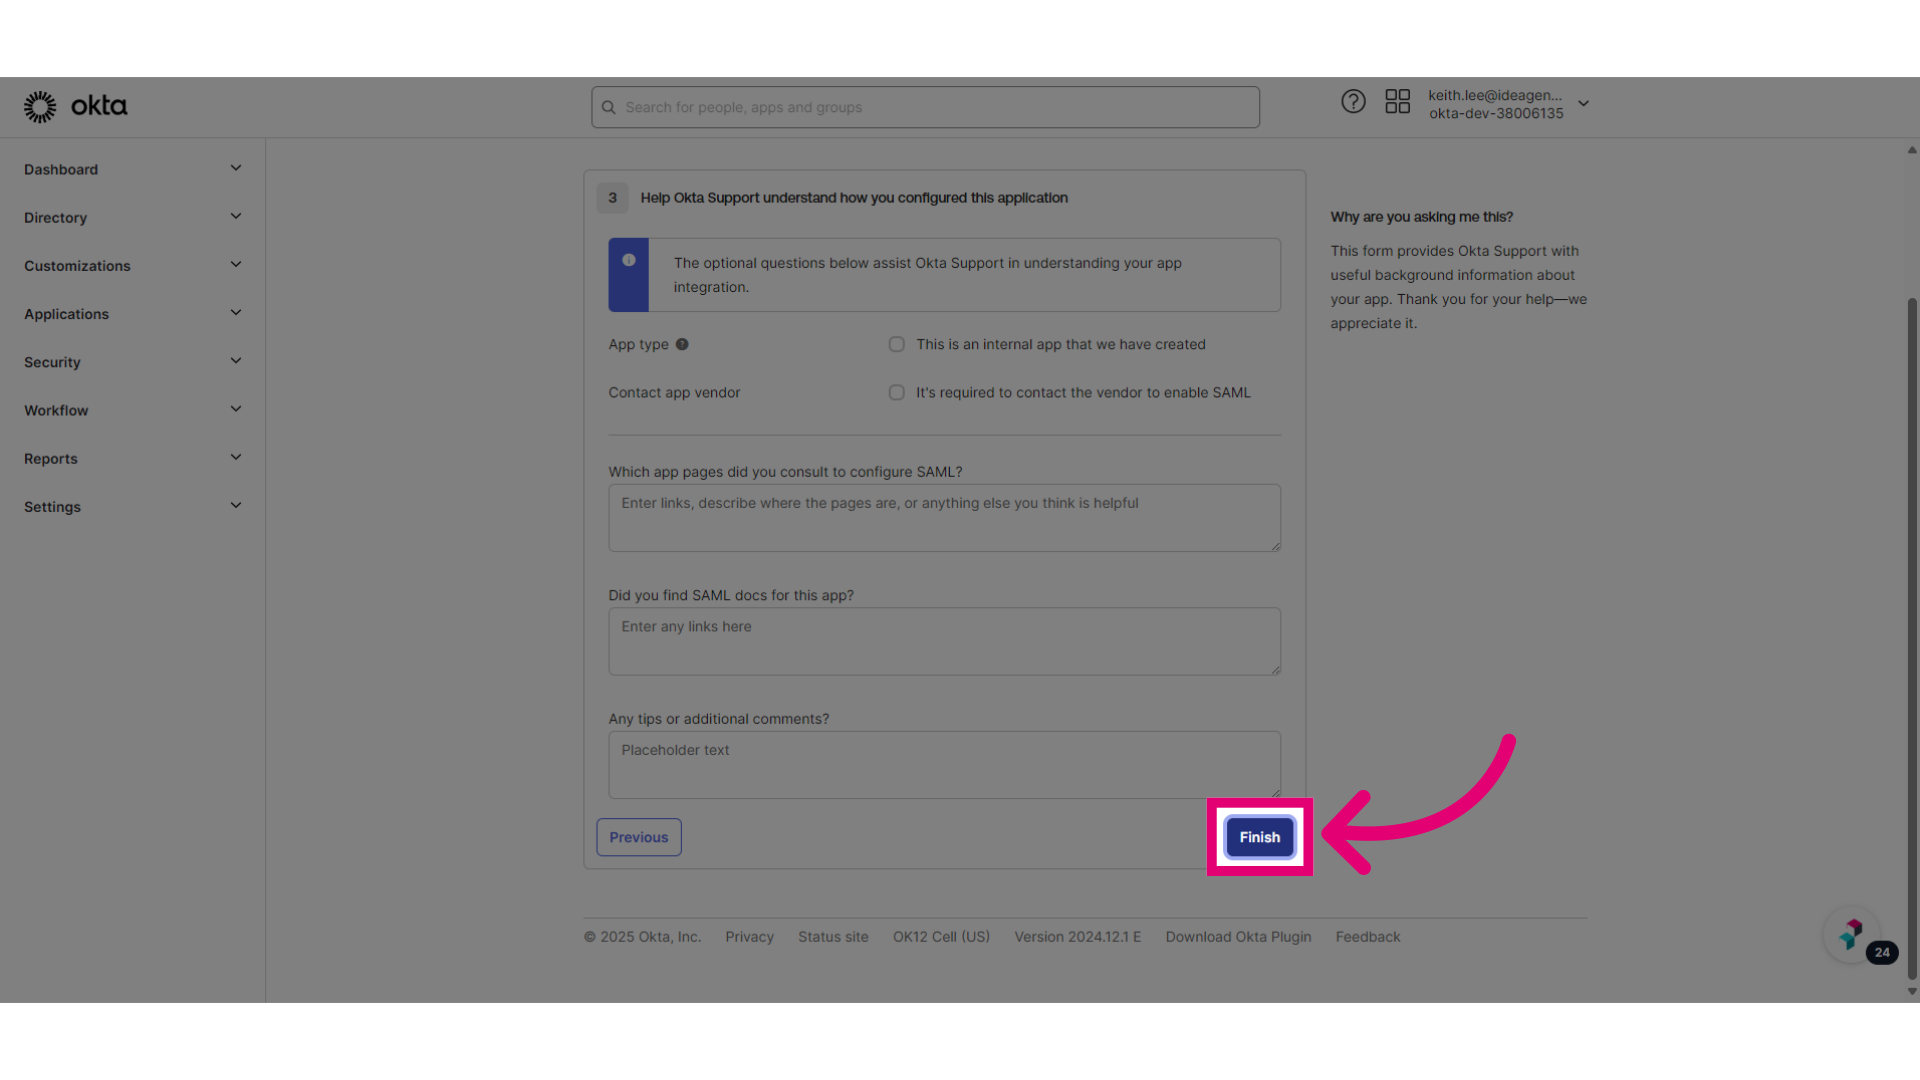Click the Previous button
Image resolution: width=1920 pixels, height=1080 pixels.
tap(639, 837)
